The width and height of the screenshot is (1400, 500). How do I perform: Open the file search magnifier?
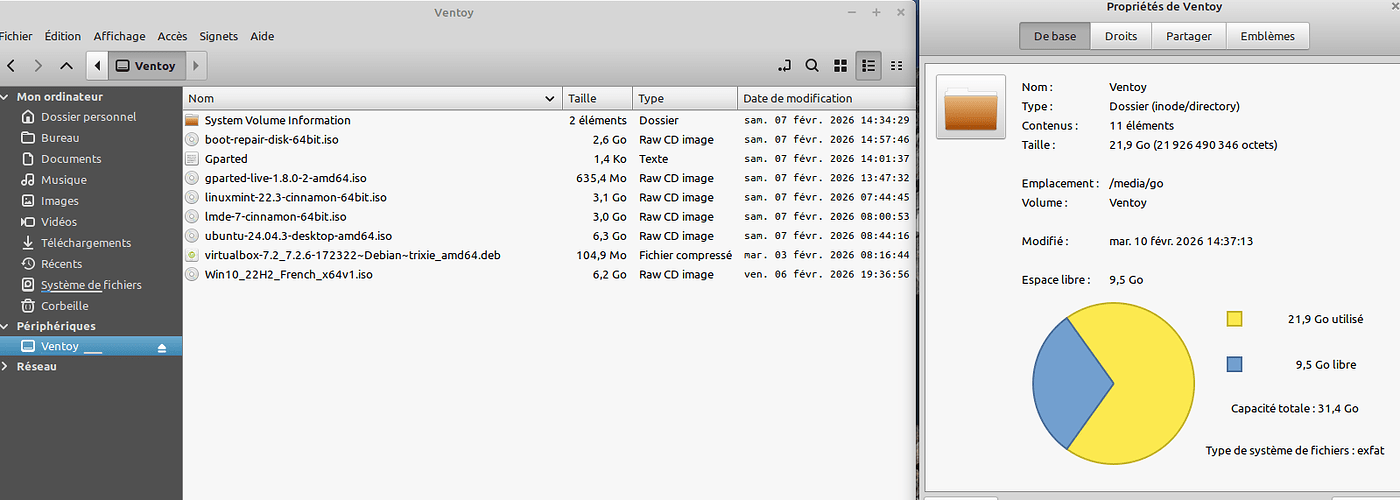[812, 66]
